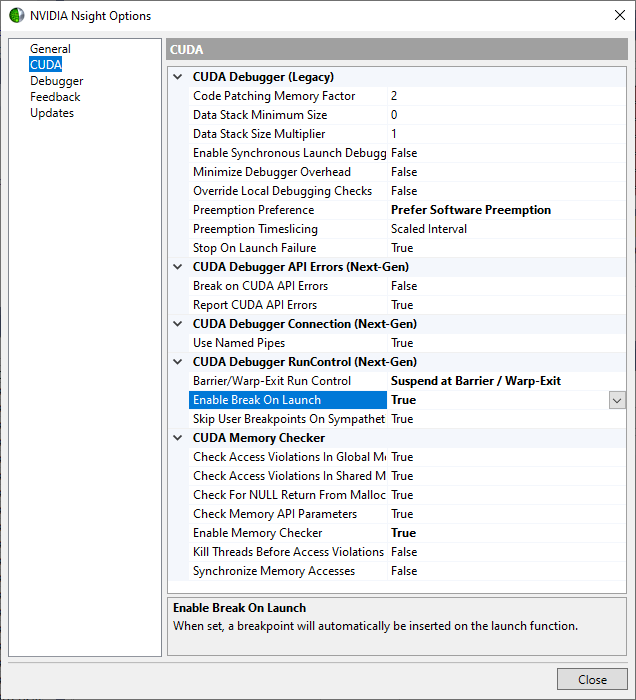Select Preemption Timeslicing property

coord(288,229)
